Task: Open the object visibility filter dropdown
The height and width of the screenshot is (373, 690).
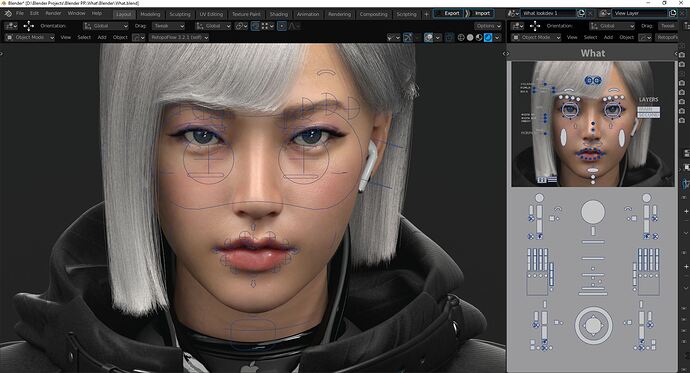Action: pos(393,38)
